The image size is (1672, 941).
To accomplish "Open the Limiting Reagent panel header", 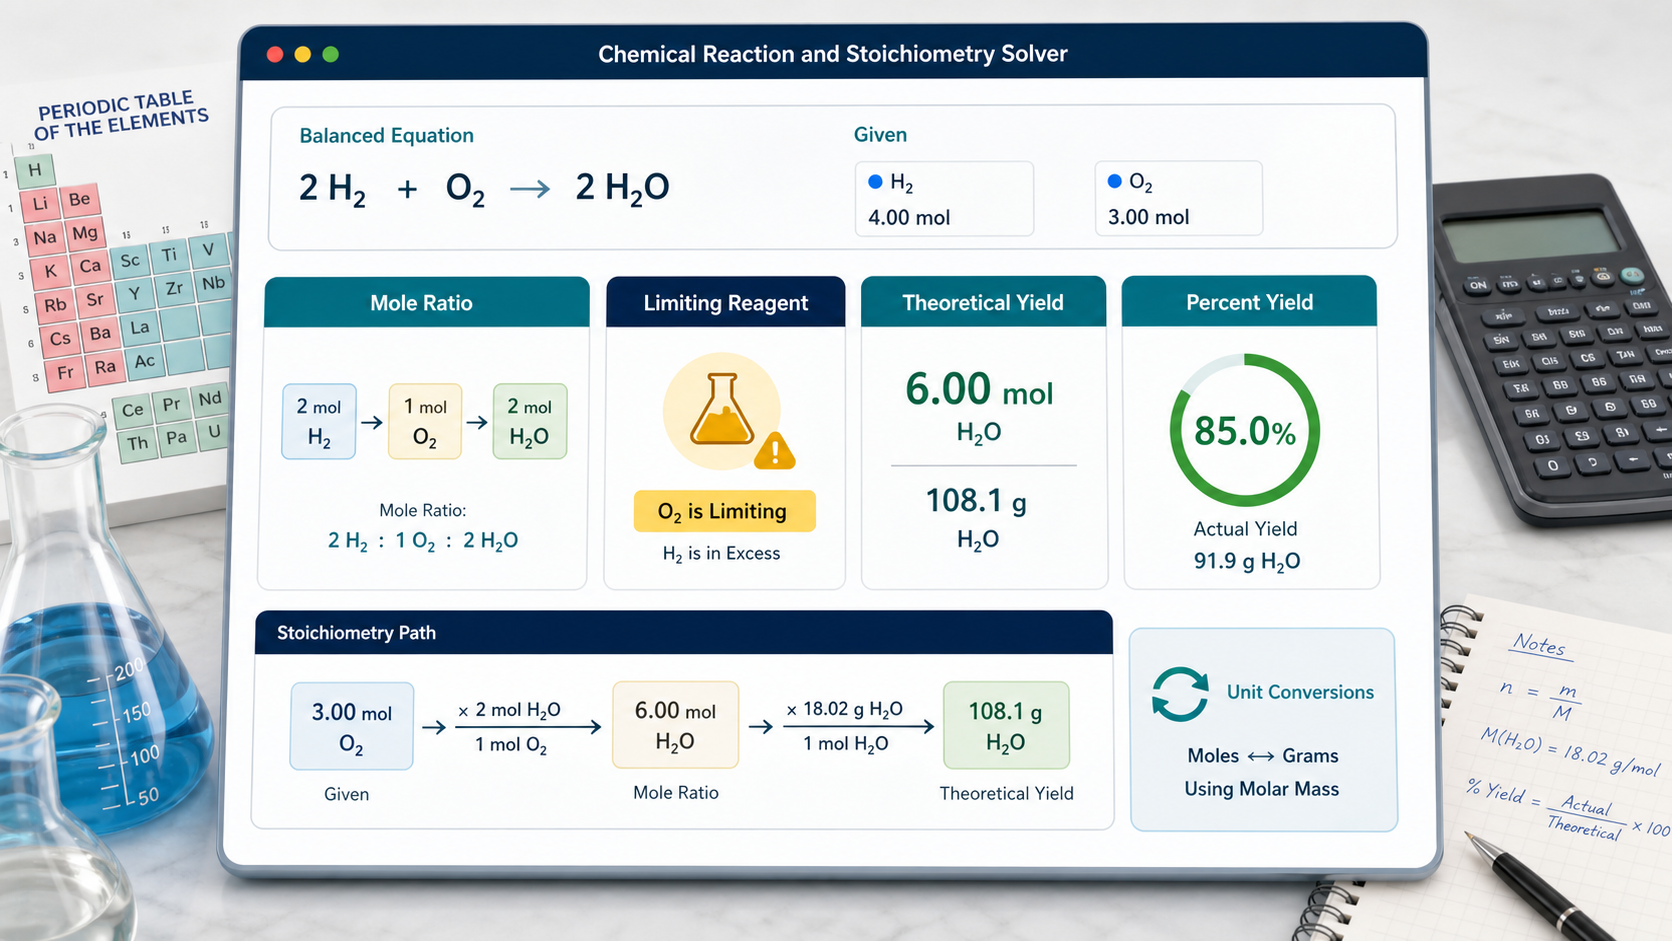I will tap(726, 302).
